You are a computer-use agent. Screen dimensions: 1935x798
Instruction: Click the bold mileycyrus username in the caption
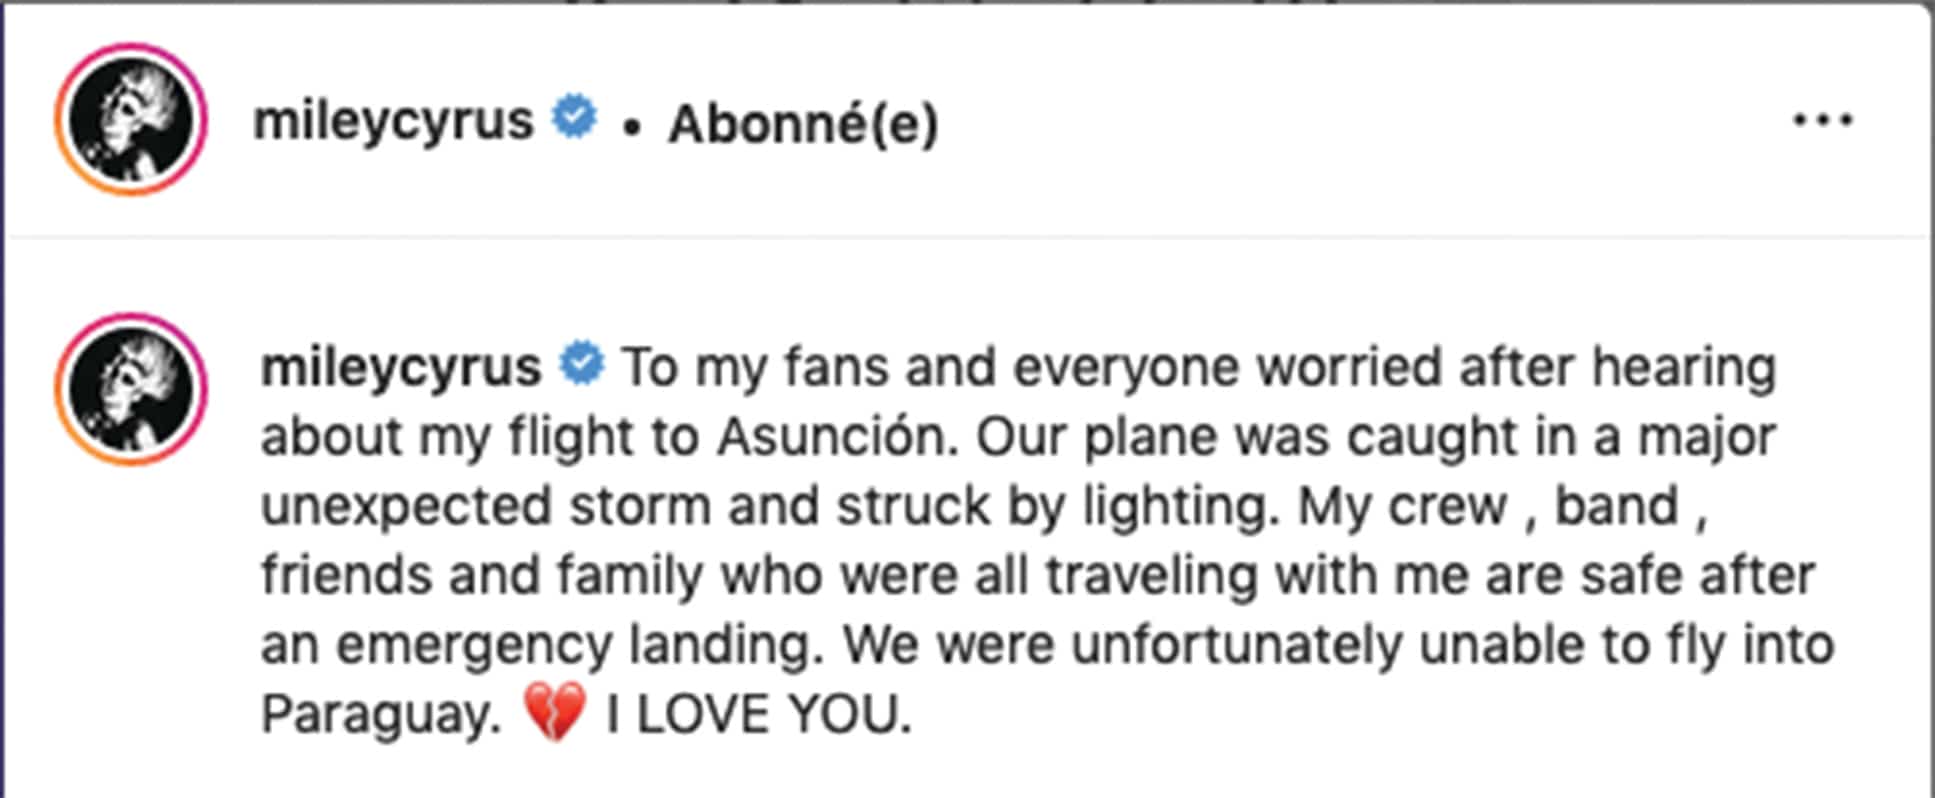click(400, 367)
